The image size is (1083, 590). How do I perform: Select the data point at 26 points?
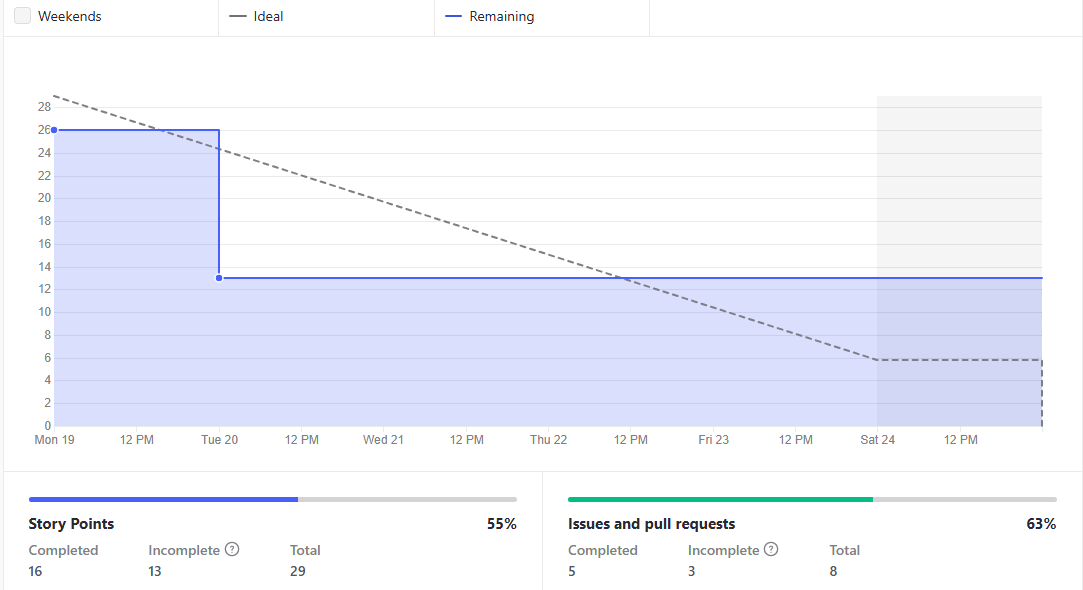tap(54, 130)
